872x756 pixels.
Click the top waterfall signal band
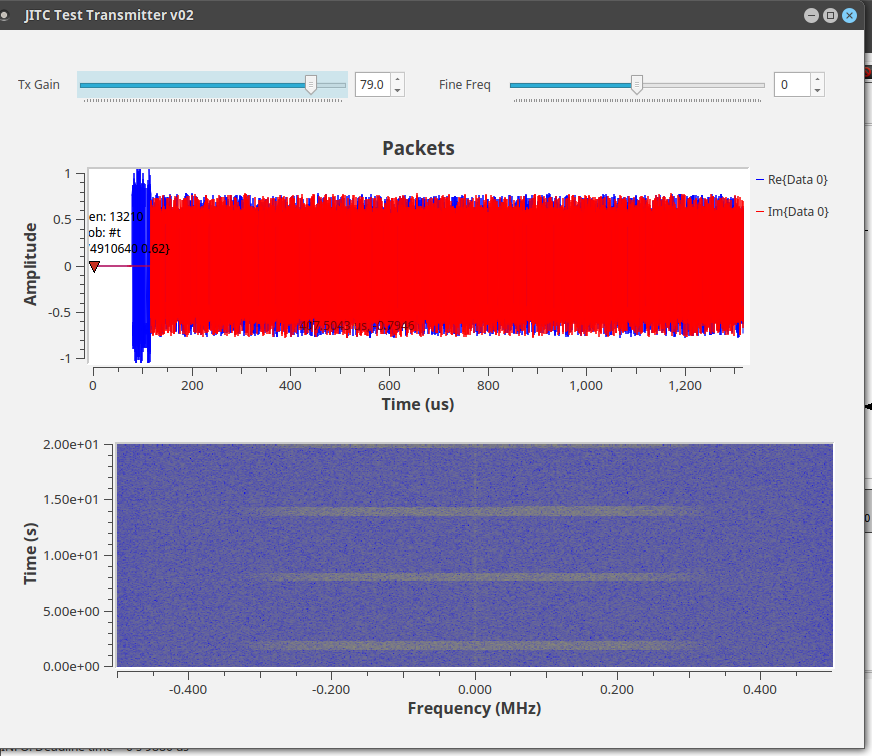point(475,511)
